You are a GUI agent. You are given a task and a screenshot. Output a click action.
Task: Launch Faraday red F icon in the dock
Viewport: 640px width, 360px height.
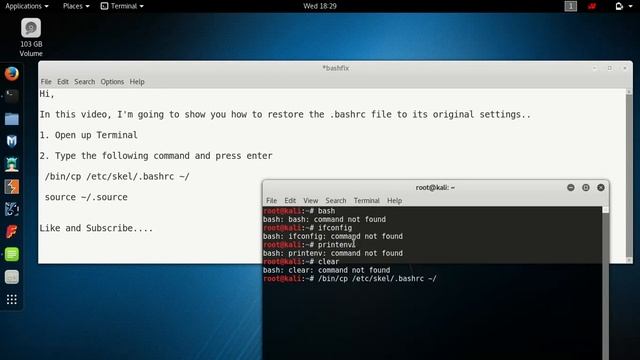pos(11,232)
